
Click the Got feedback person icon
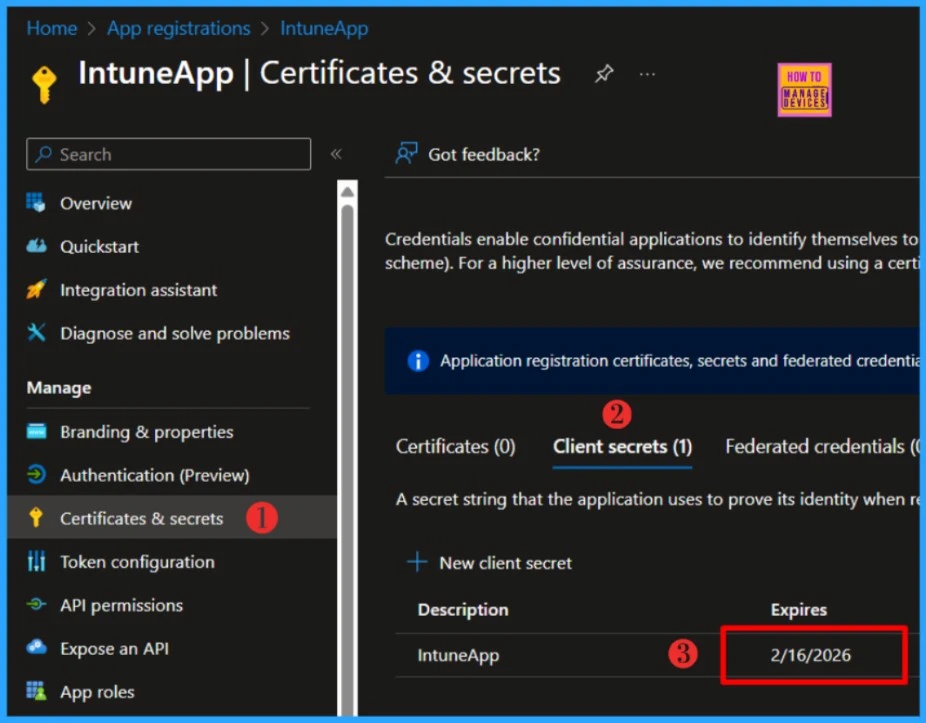406,154
